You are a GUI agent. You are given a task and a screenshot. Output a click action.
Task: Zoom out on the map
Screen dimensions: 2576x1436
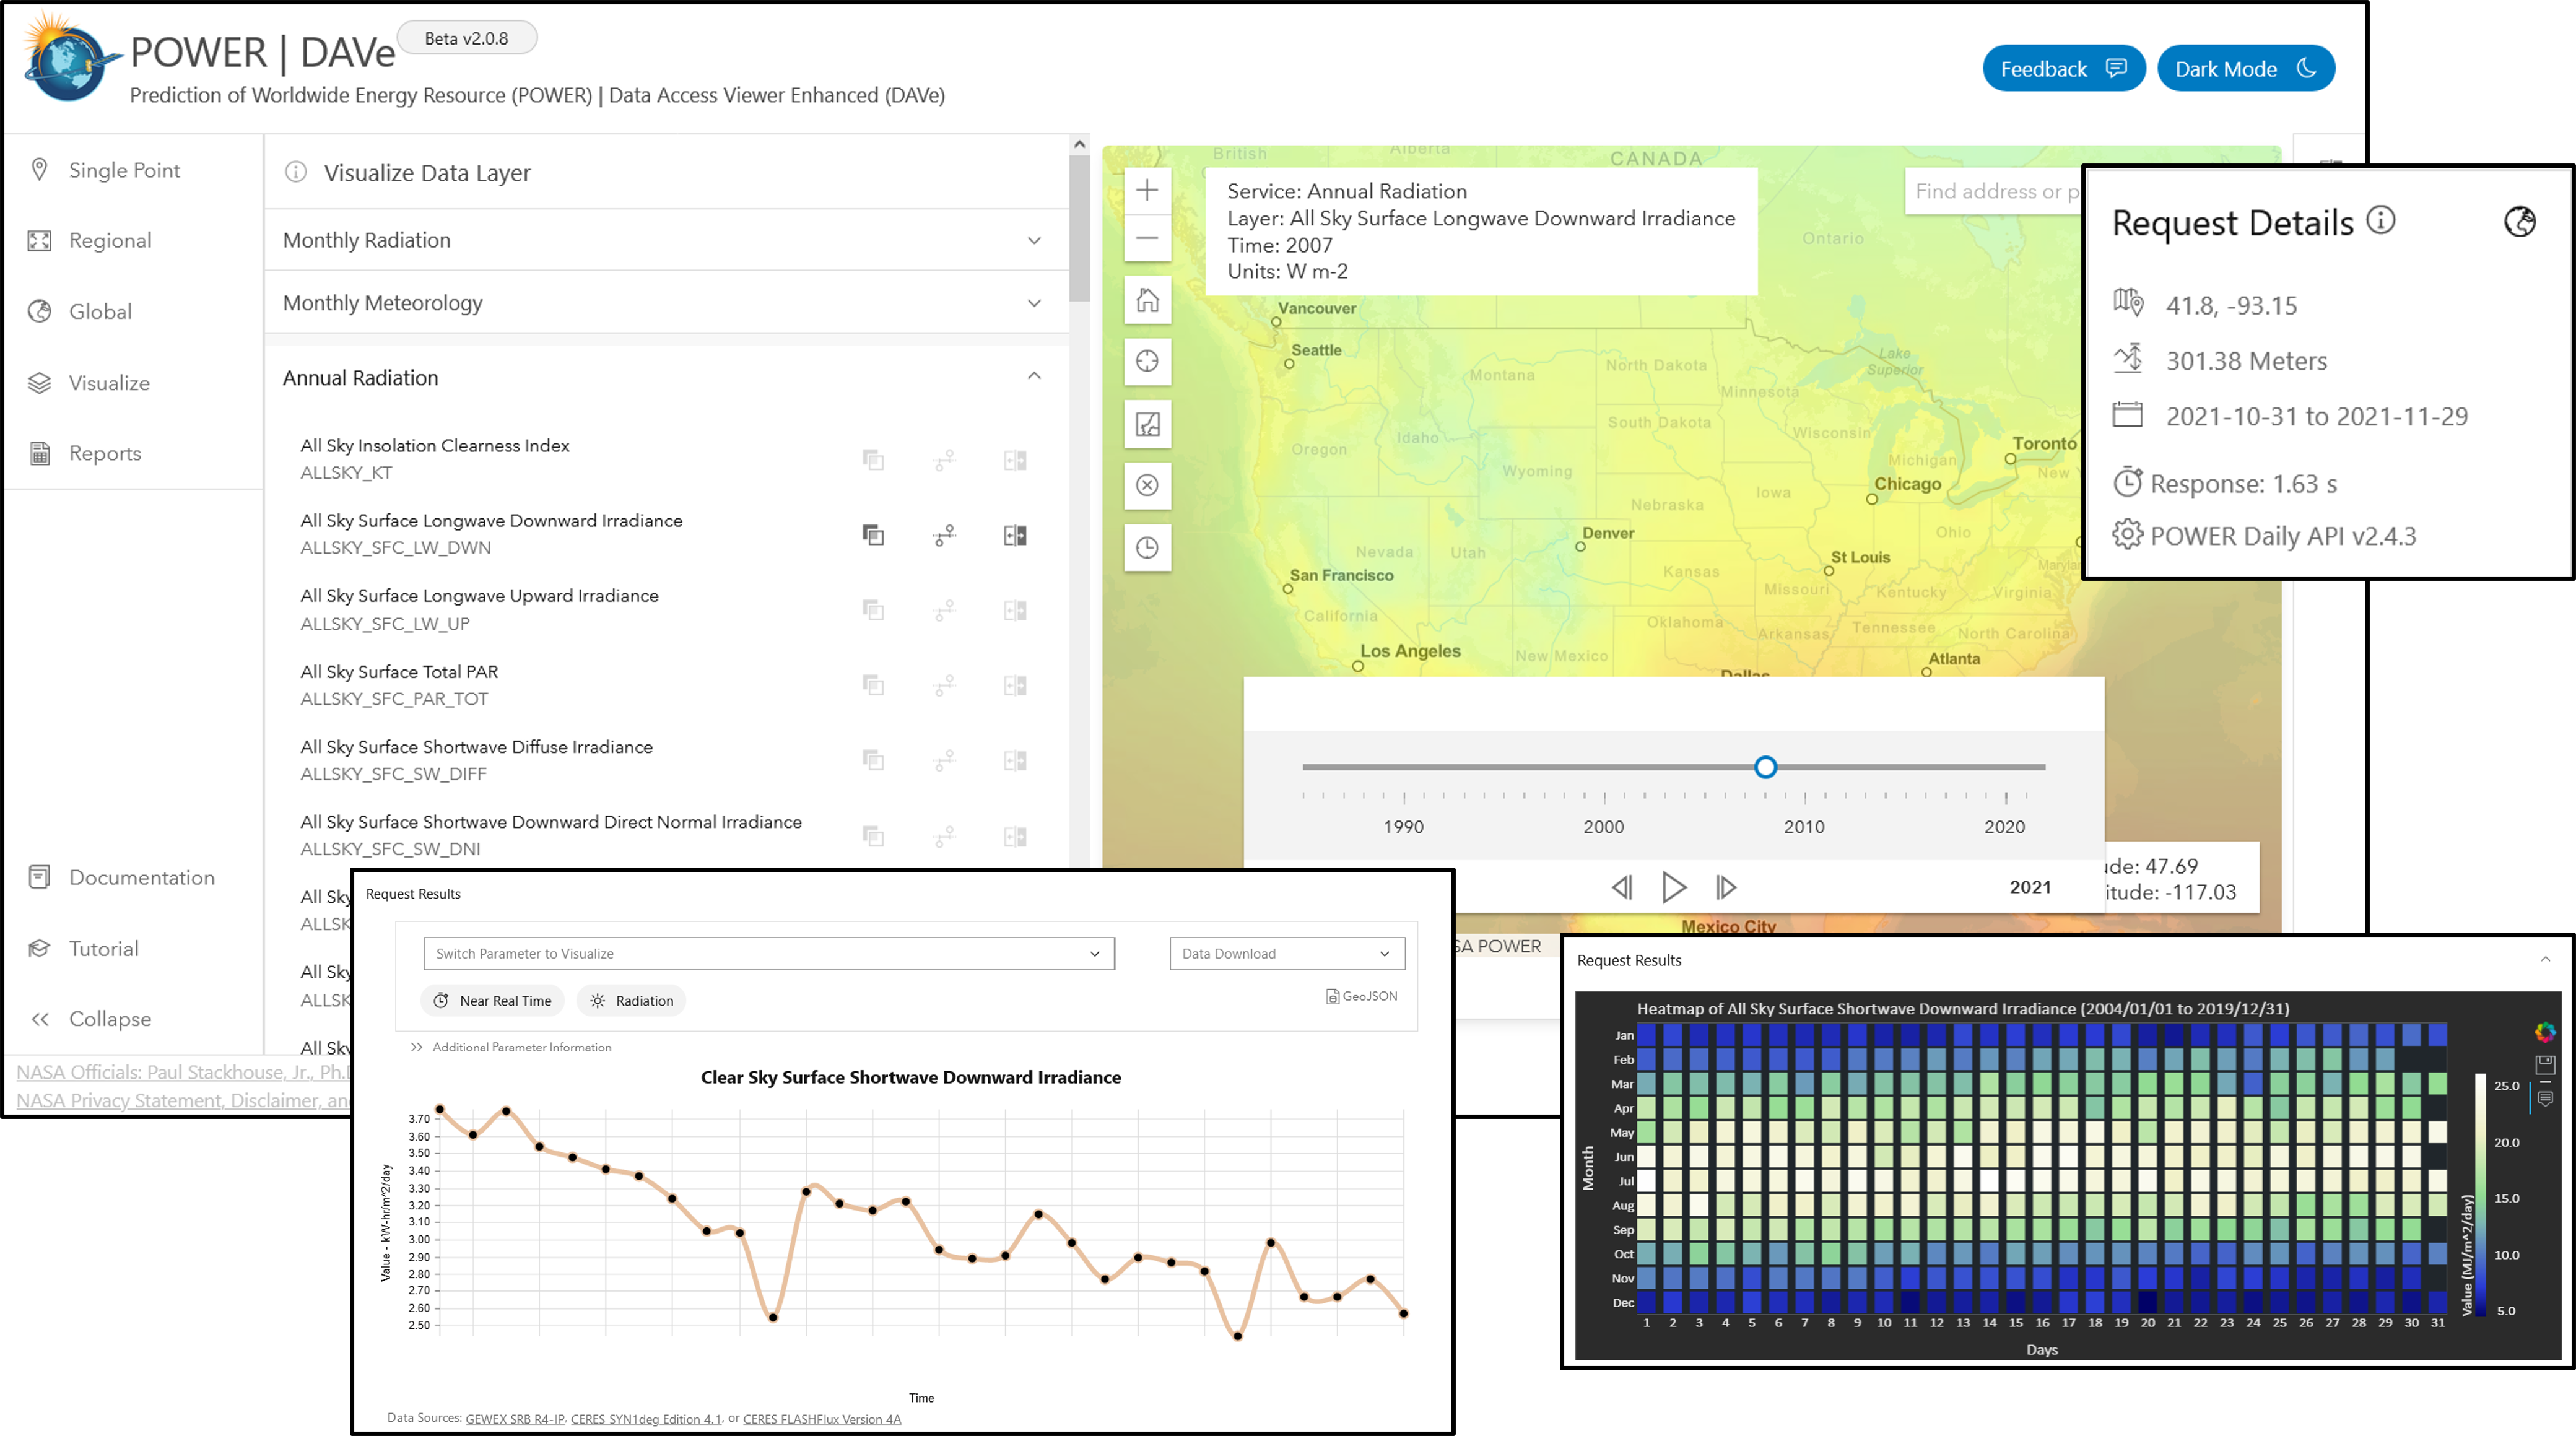[1147, 238]
